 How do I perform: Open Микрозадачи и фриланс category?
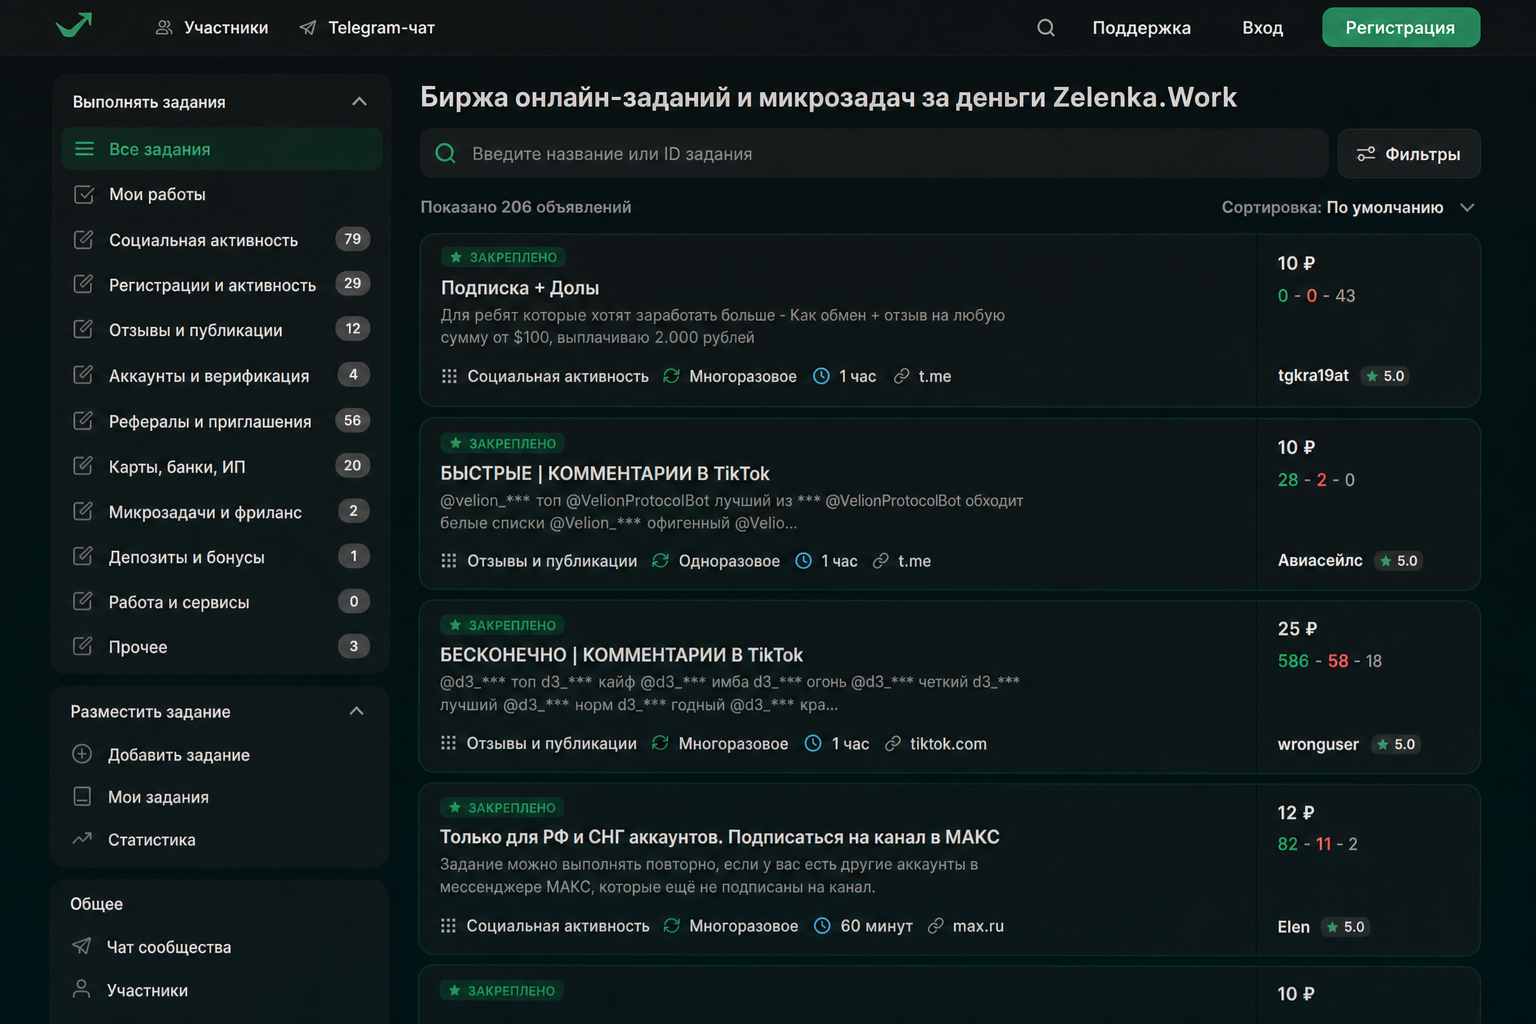[222, 512]
